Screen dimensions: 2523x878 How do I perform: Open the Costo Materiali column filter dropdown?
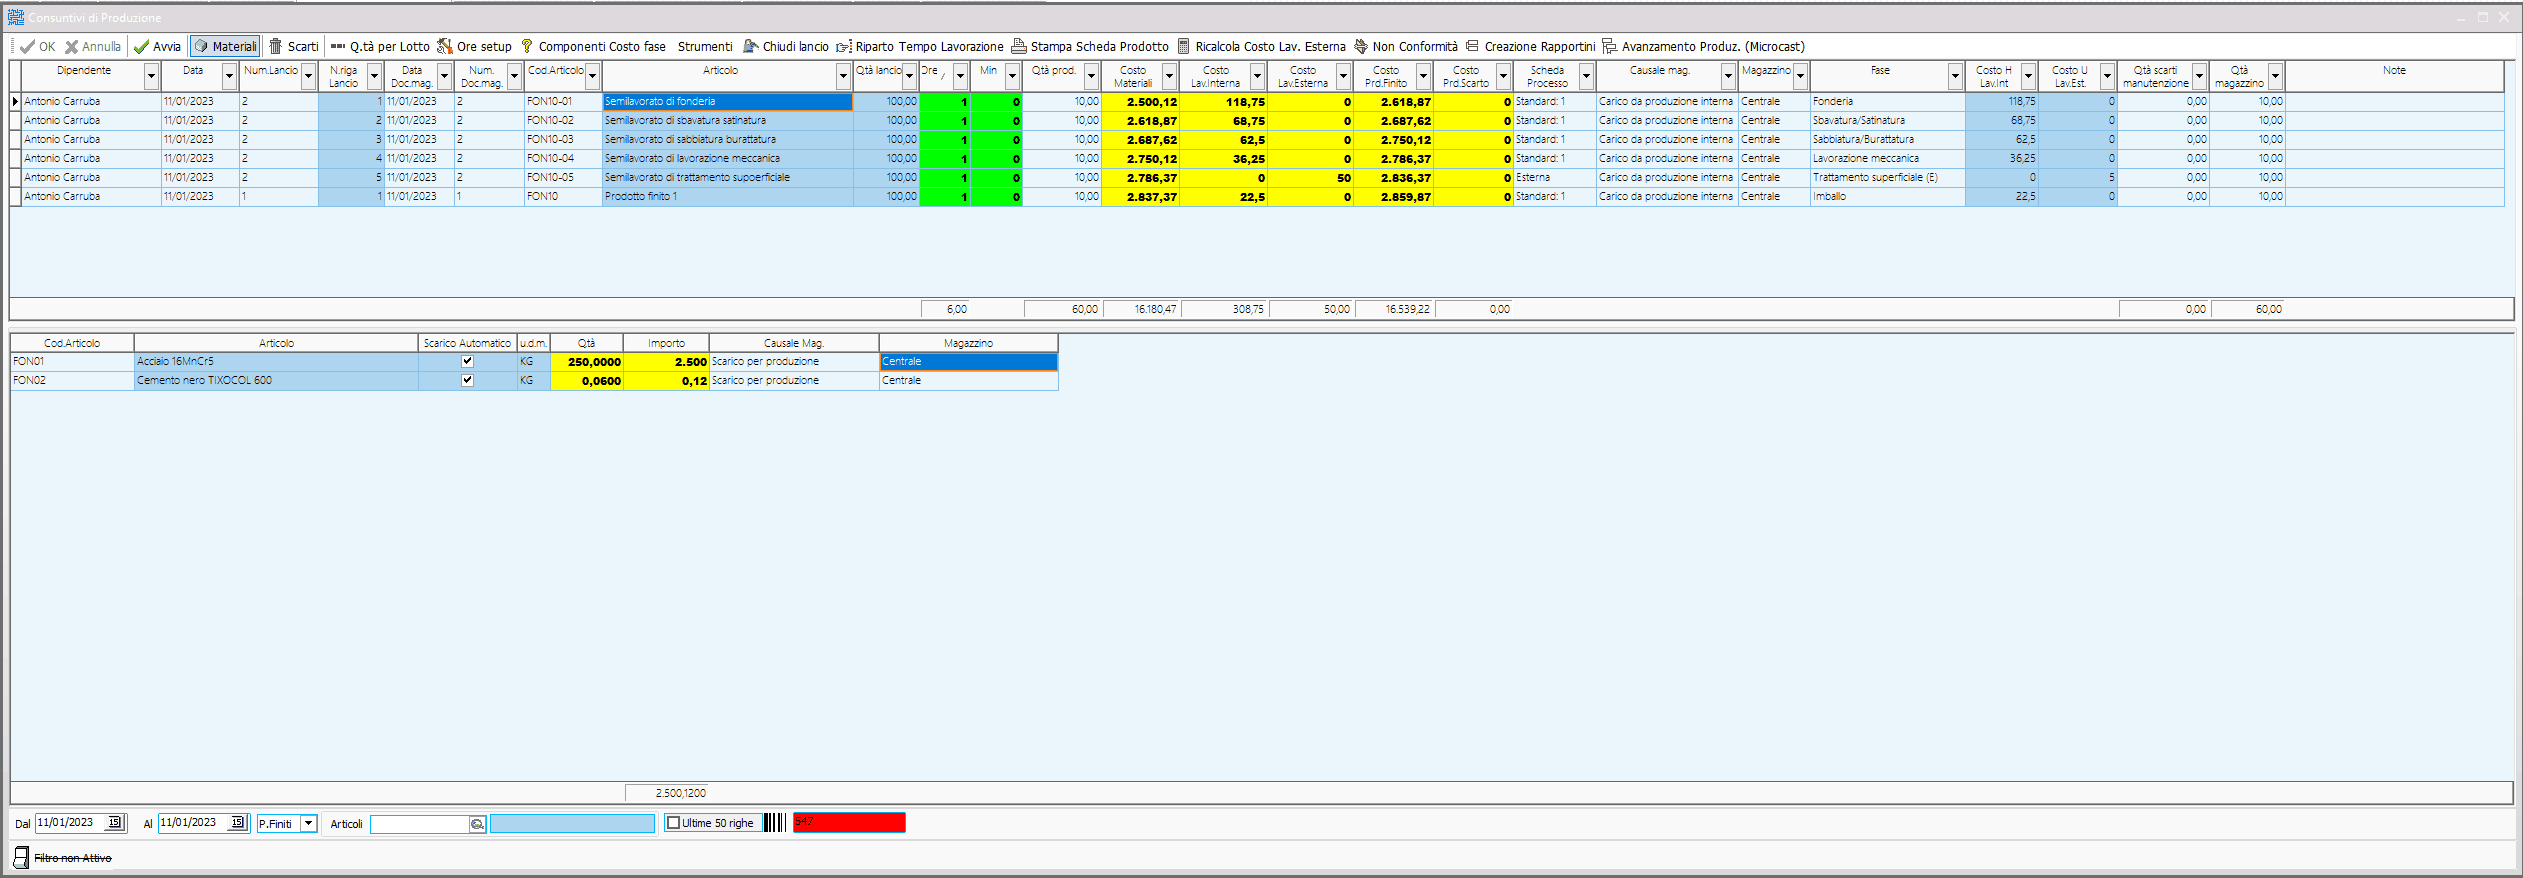(x=1169, y=76)
